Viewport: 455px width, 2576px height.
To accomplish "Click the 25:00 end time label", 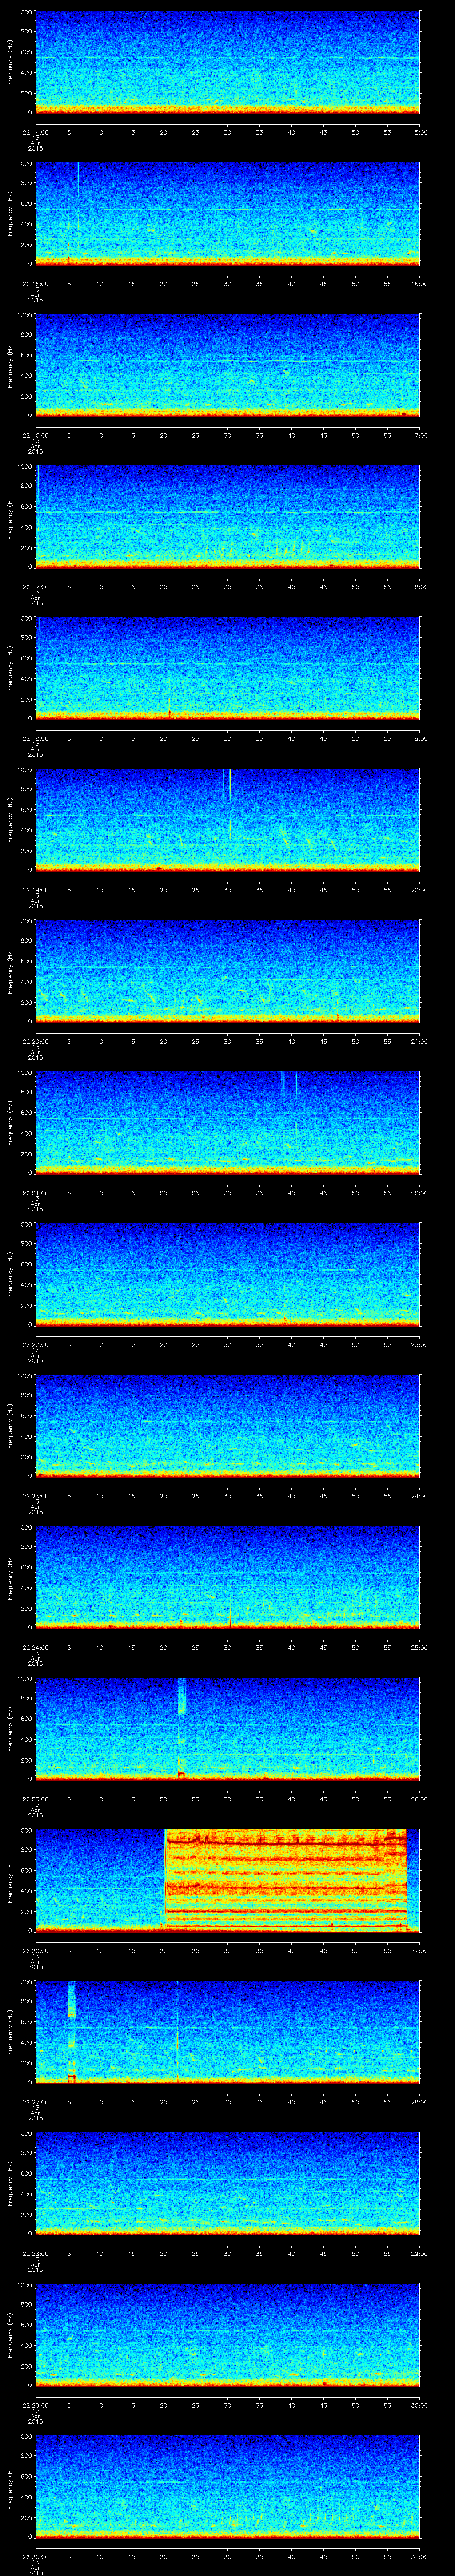I will pos(420,1647).
